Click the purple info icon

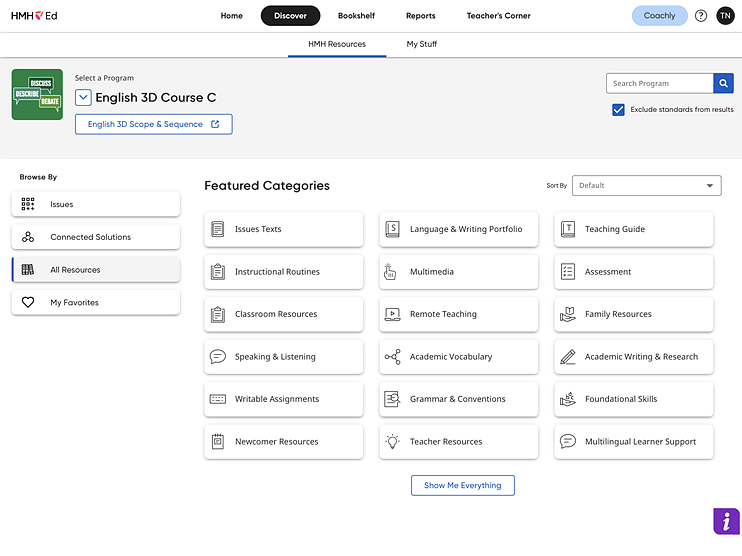726,521
